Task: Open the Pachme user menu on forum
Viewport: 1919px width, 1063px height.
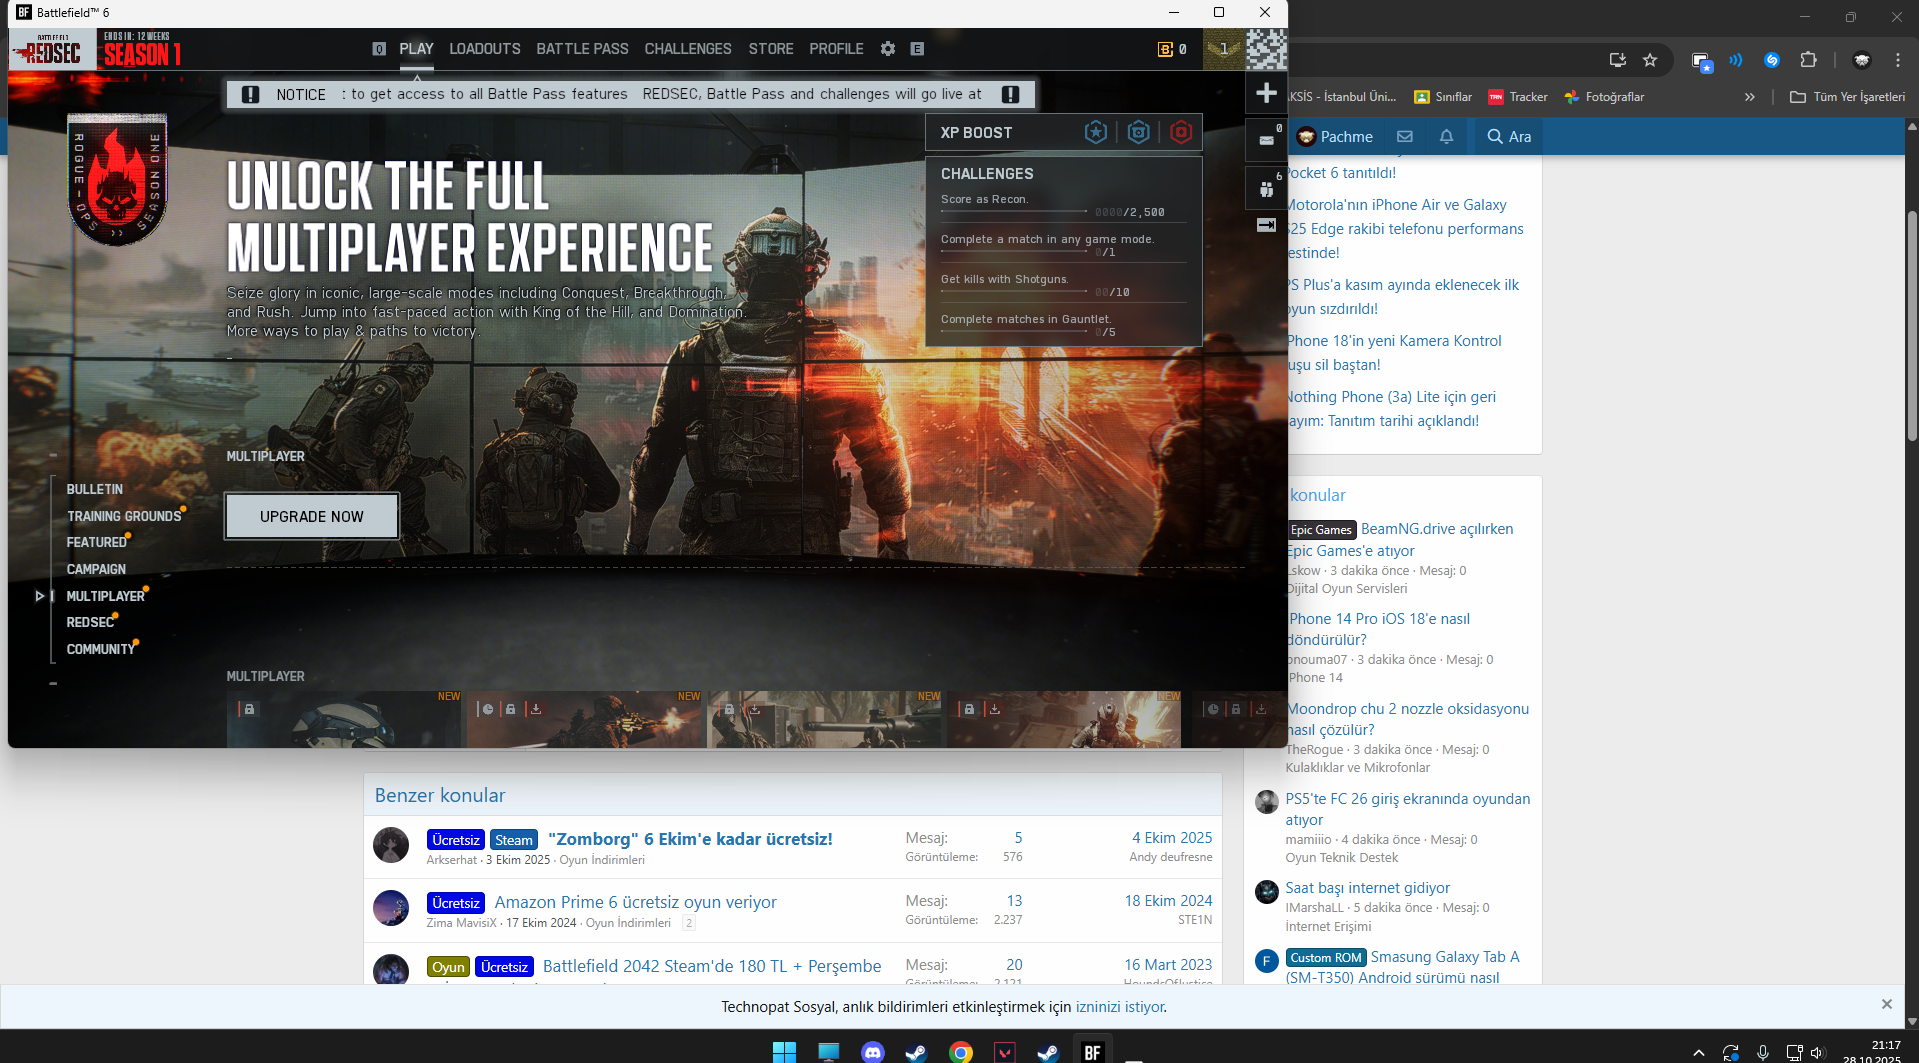Action: tap(1335, 137)
